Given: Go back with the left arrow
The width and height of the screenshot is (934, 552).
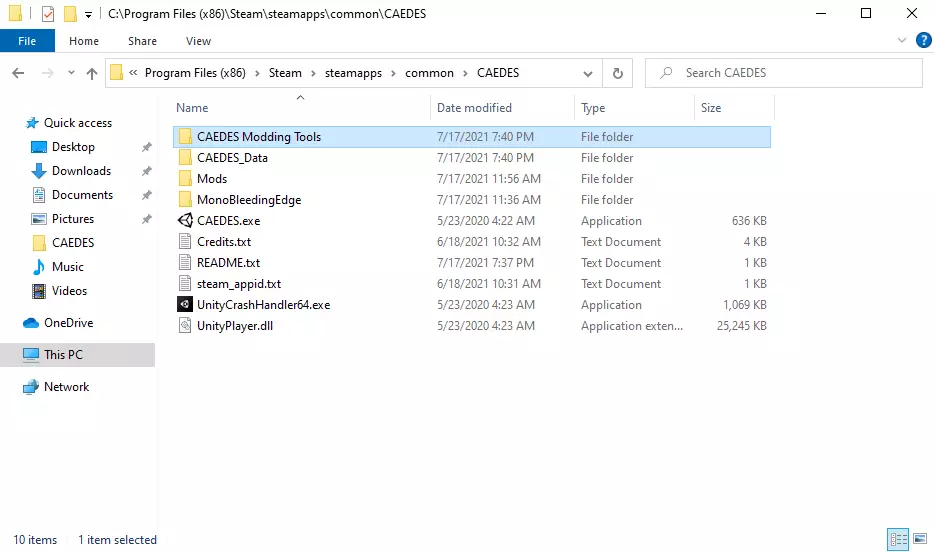Looking at the screenshot, I should (x=18, y=73).
